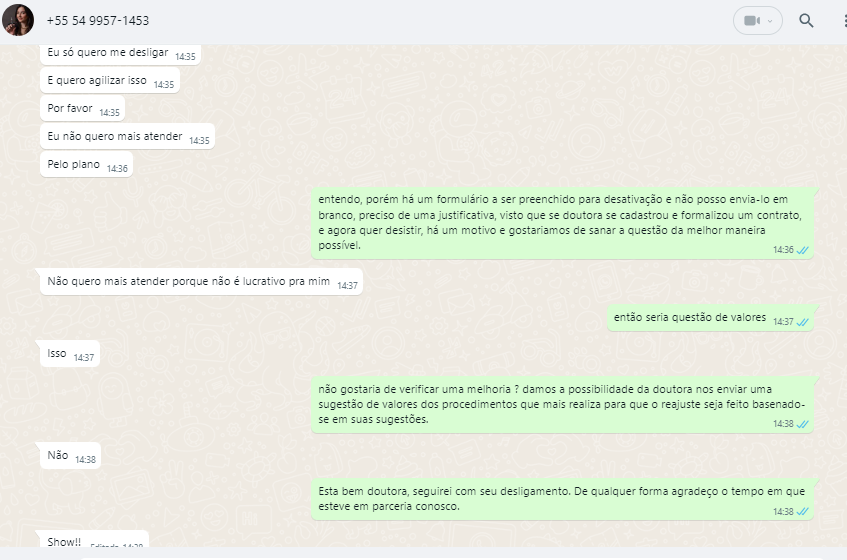
Task: Click the message 'Eu não quero mais atender'
Action: [x=127, y=137]
